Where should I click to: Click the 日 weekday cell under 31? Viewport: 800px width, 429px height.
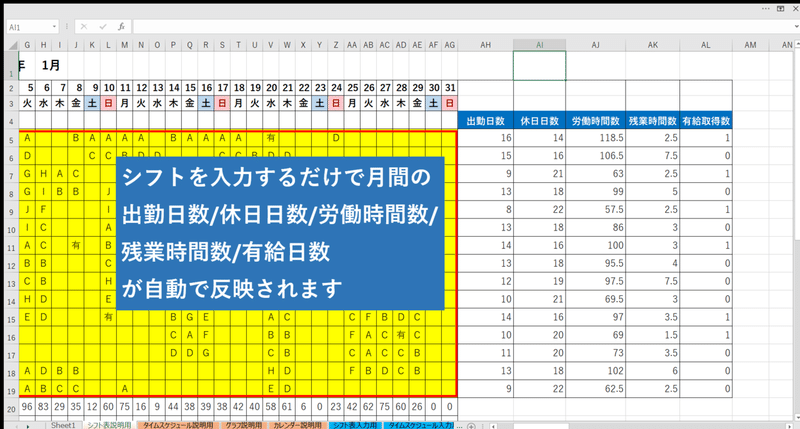pyautogui.click(x=449, y=103)
